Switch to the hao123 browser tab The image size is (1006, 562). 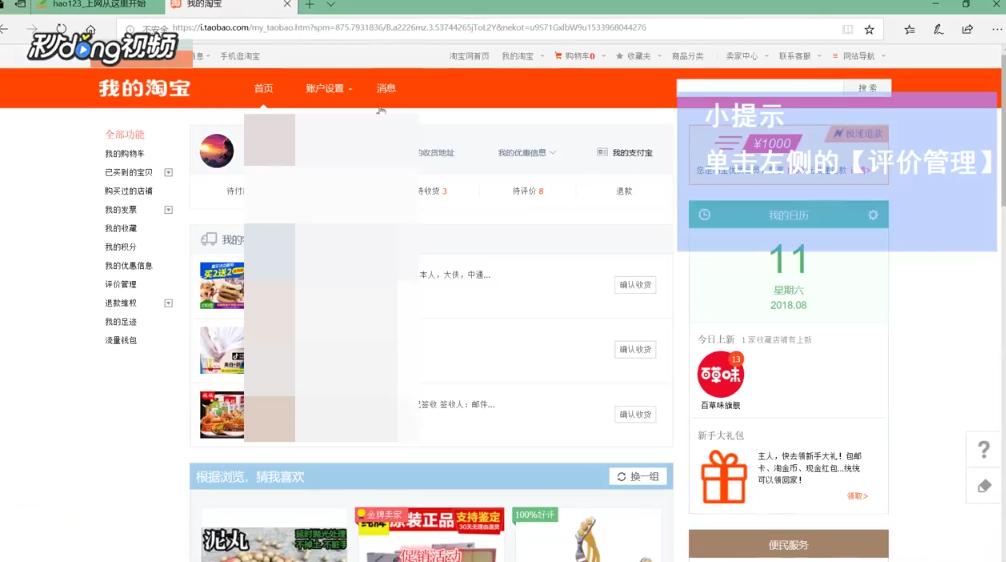(x=98, y=4)
